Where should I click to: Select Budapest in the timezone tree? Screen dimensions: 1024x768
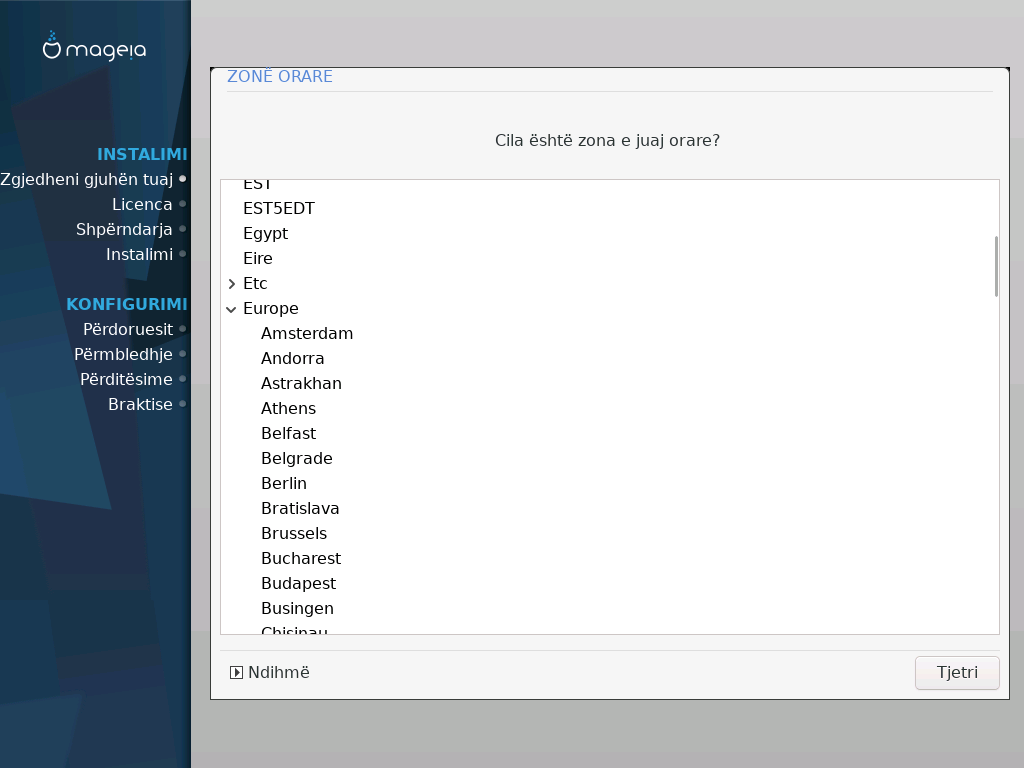[298, 584]
